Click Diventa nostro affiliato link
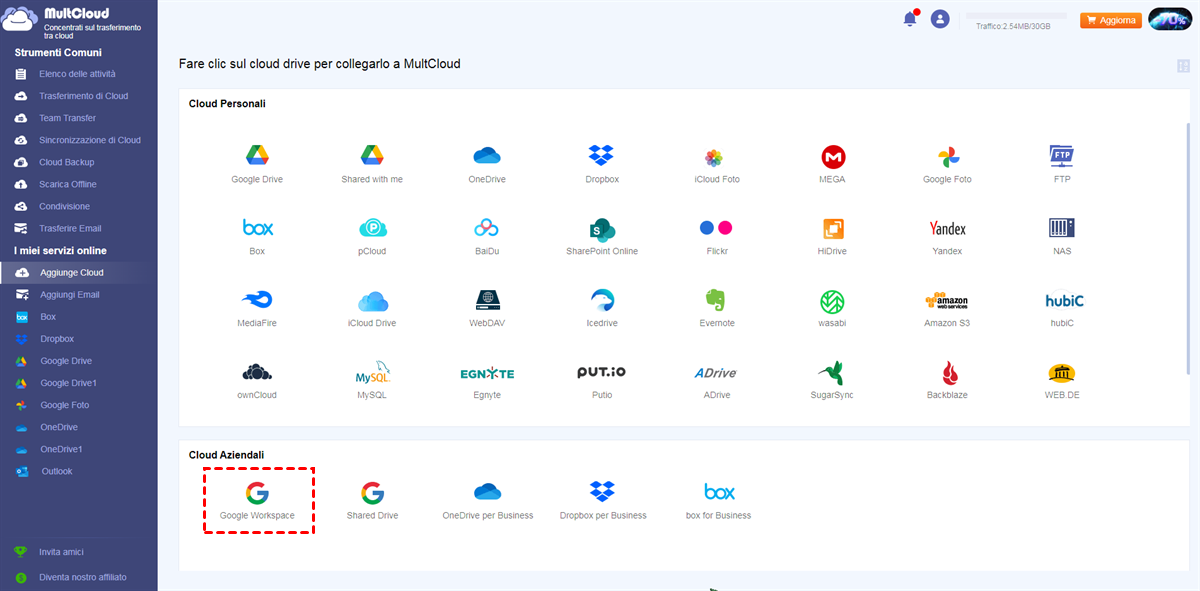Screen dimensions: 1200x591 [83, 577]
